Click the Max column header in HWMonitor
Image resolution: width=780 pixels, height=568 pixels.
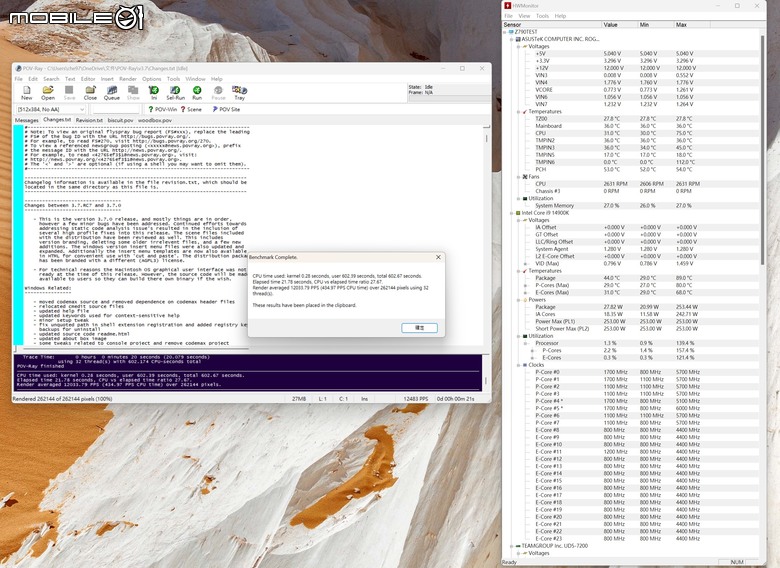(x=692, y=24)
